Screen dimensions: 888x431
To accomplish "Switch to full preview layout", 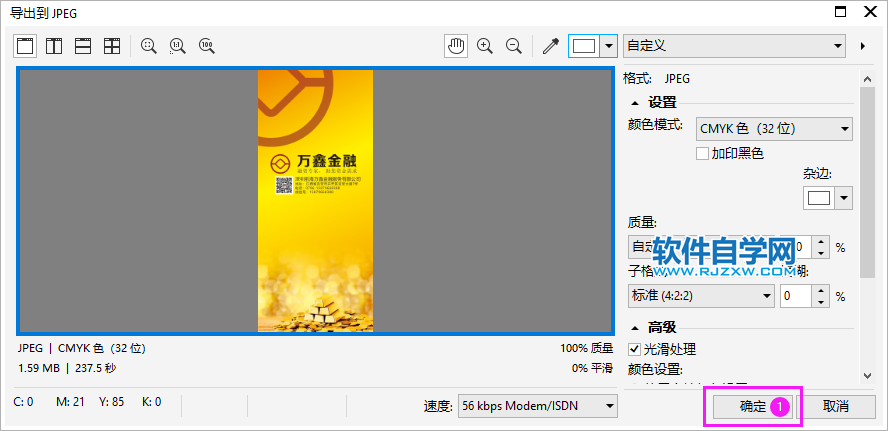I will click(x=25, y=46).
